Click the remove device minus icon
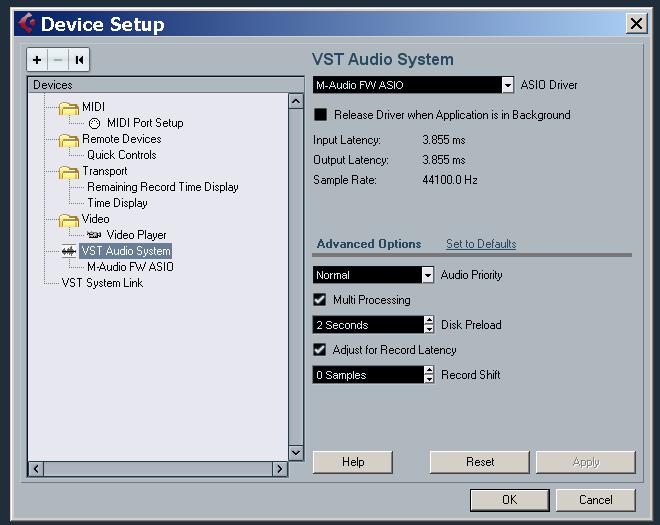The height and width of the screenshot is (525, 660). (x=58, y=61)
